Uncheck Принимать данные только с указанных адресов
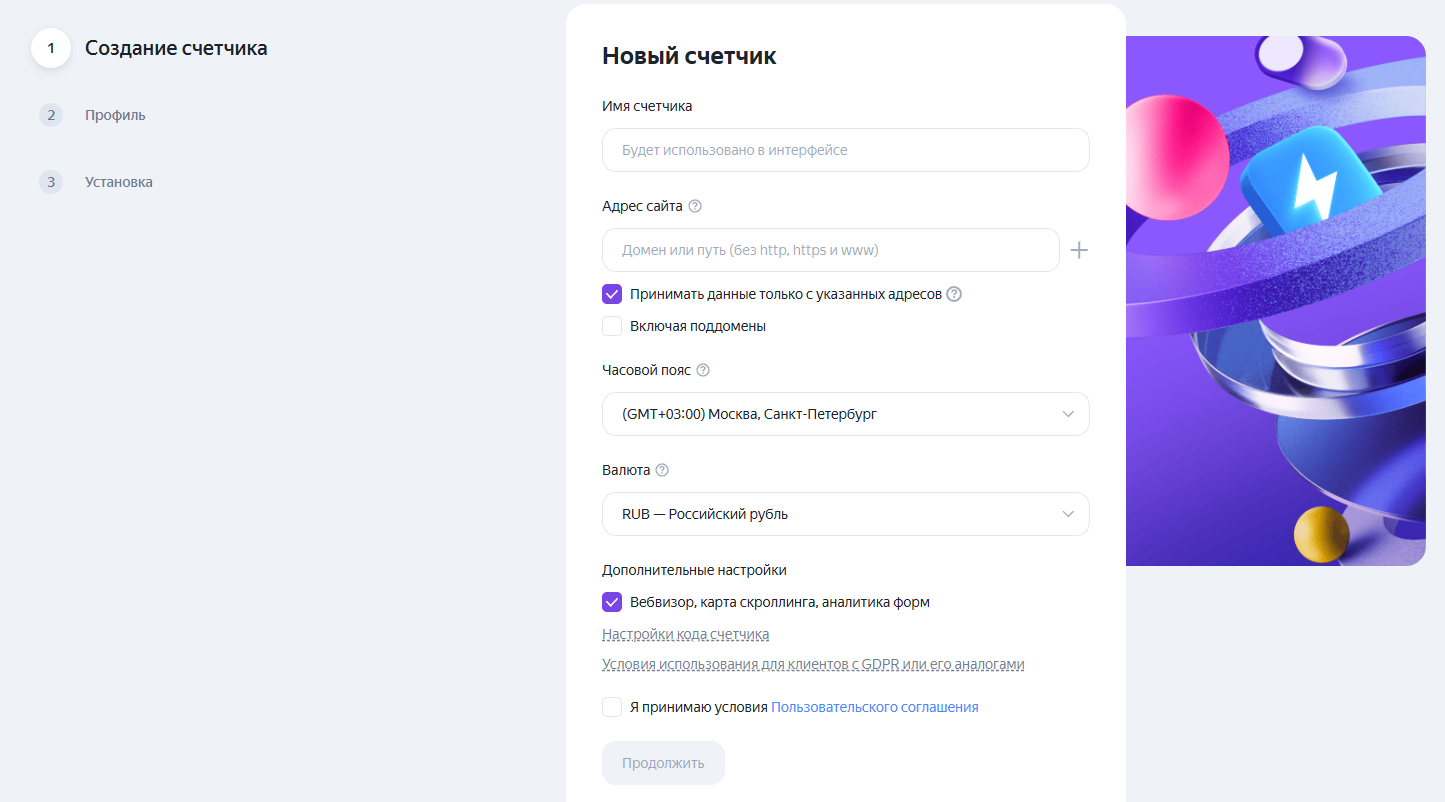This screenshot has width=1445, height=802. pyautogui.click(x=612, y=294)
